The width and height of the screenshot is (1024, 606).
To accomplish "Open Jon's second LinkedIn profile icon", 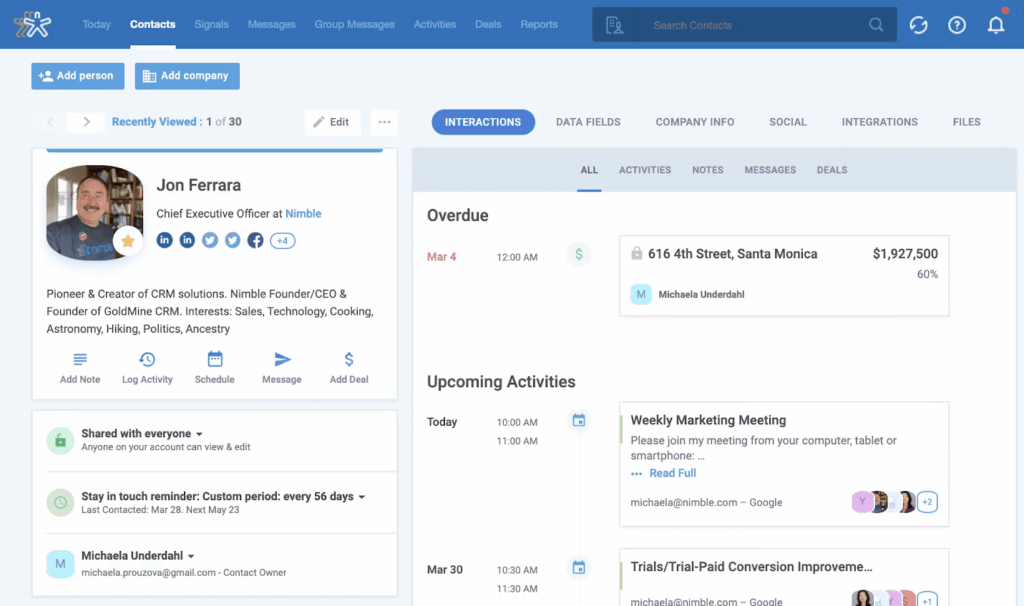I will click(187, 240).
